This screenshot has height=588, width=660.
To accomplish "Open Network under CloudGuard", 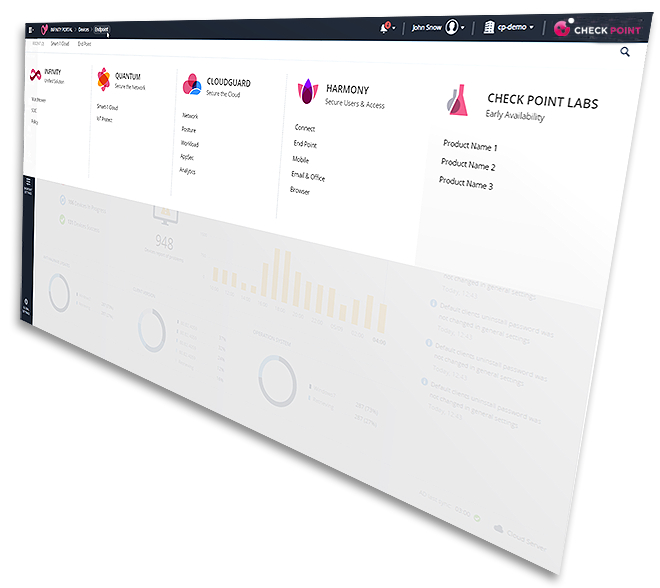I will point(190,116).
